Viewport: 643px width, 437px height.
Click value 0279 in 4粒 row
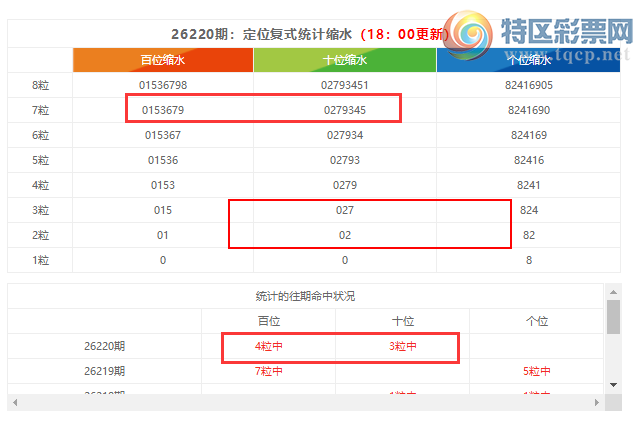point(345,185)
